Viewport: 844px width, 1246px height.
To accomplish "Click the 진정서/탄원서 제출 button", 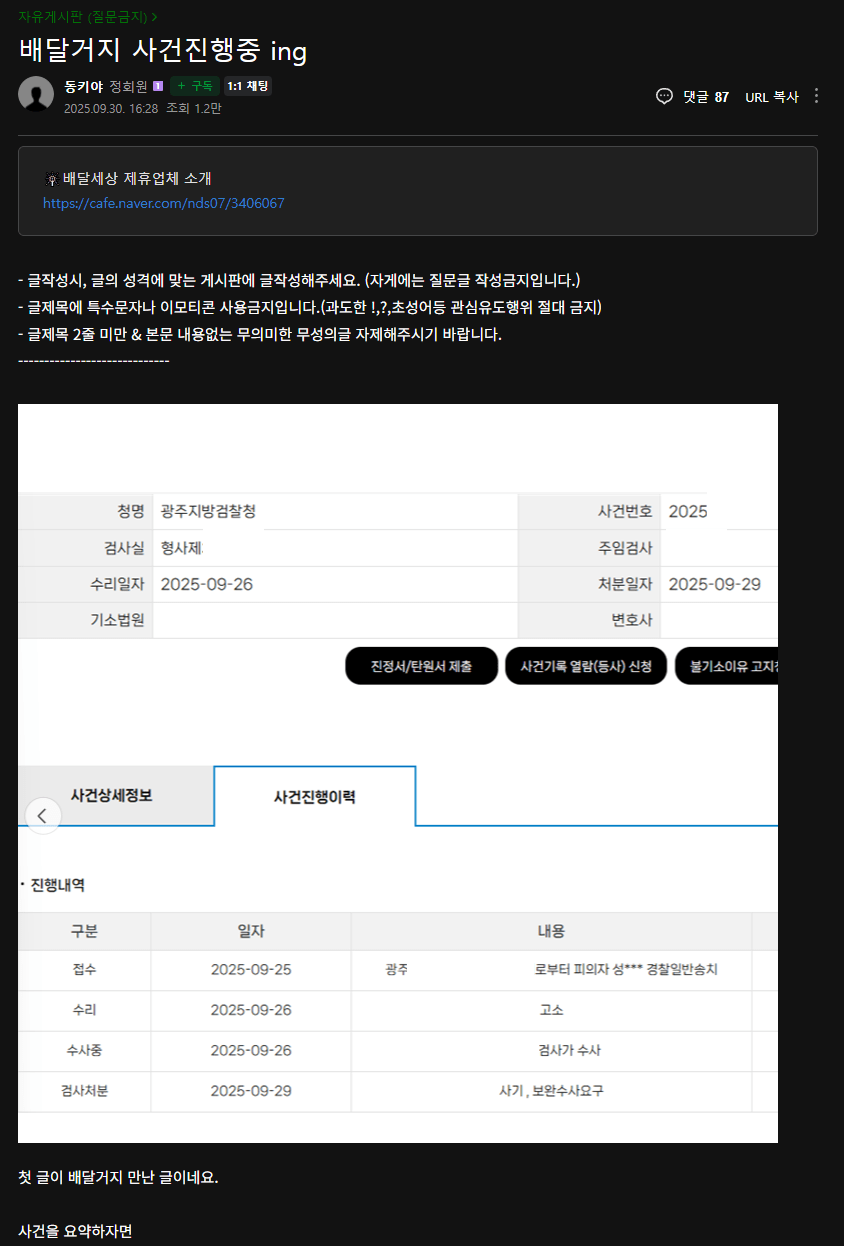I will [421, 665].
